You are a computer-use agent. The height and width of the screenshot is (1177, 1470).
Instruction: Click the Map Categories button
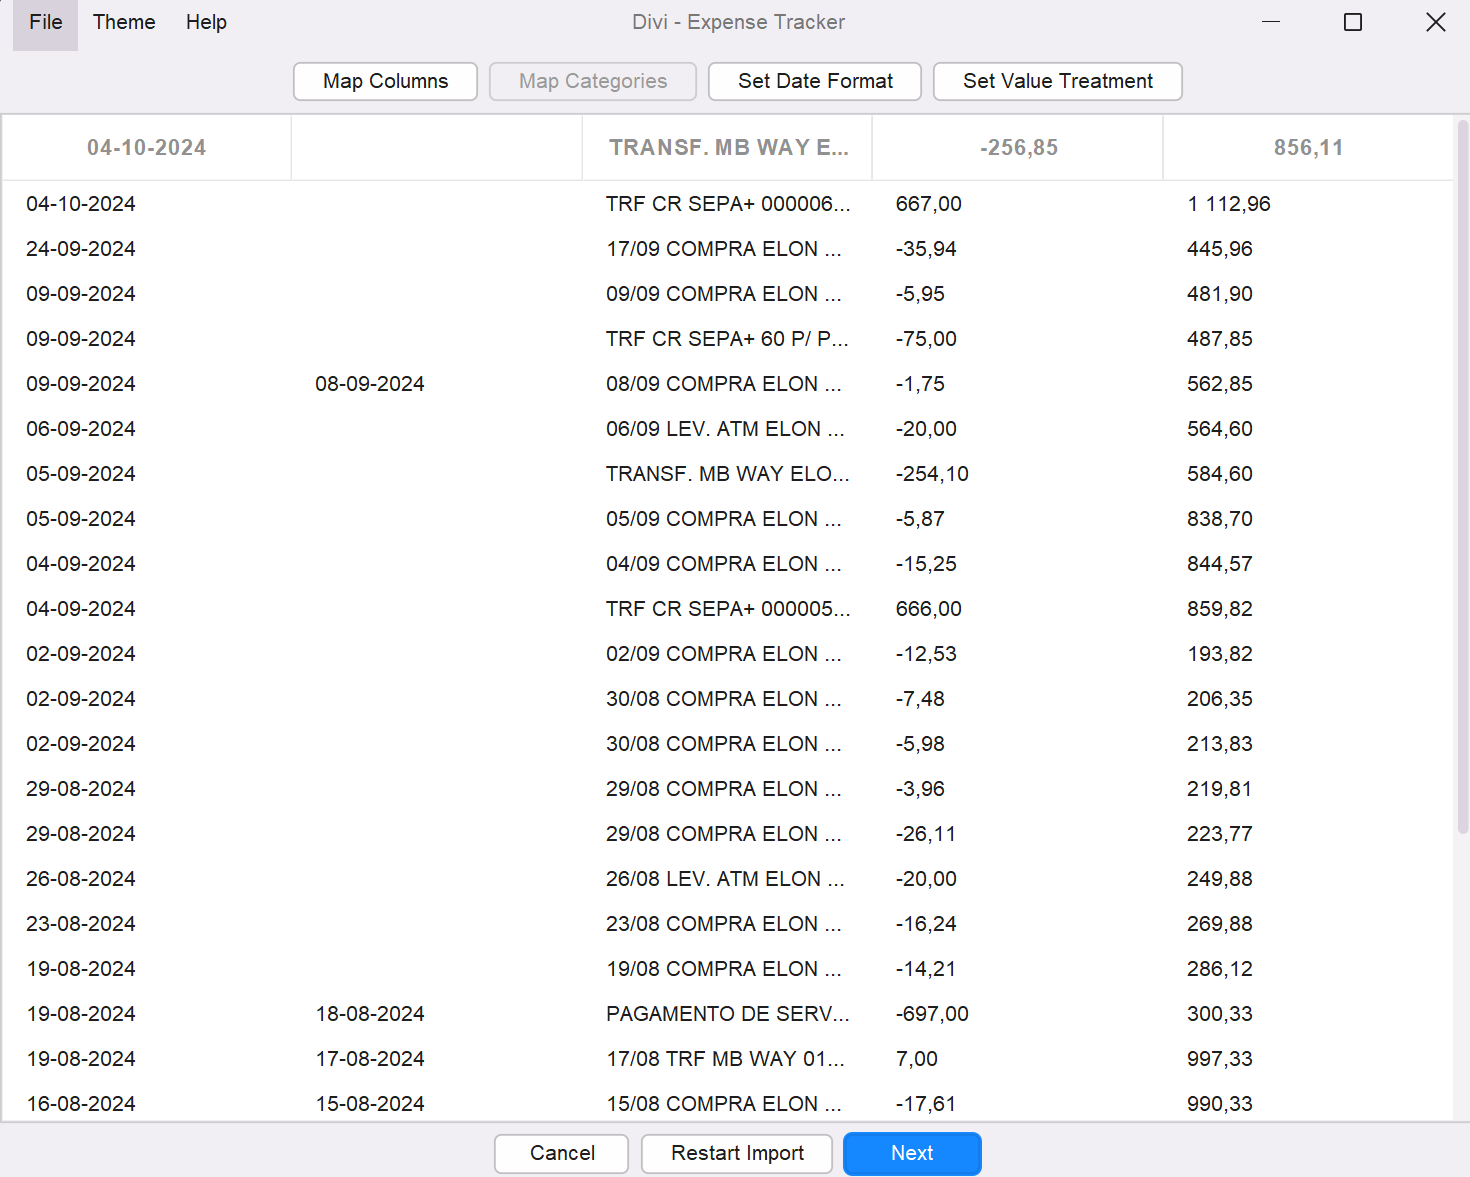coord(593,81)
